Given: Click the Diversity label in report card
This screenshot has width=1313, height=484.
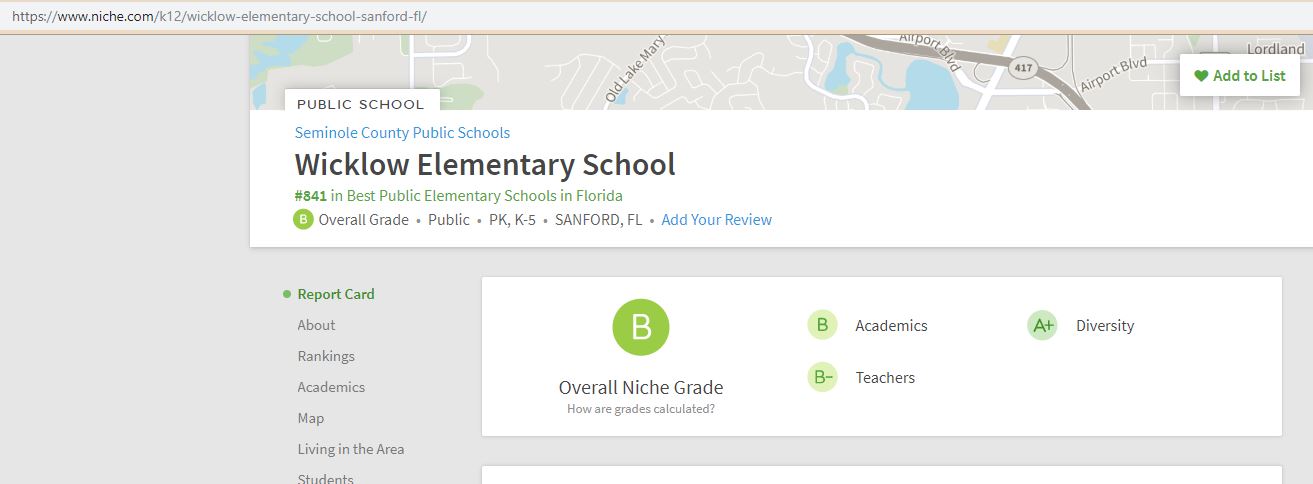Looking at the screenshot, I should [1105, 325].
